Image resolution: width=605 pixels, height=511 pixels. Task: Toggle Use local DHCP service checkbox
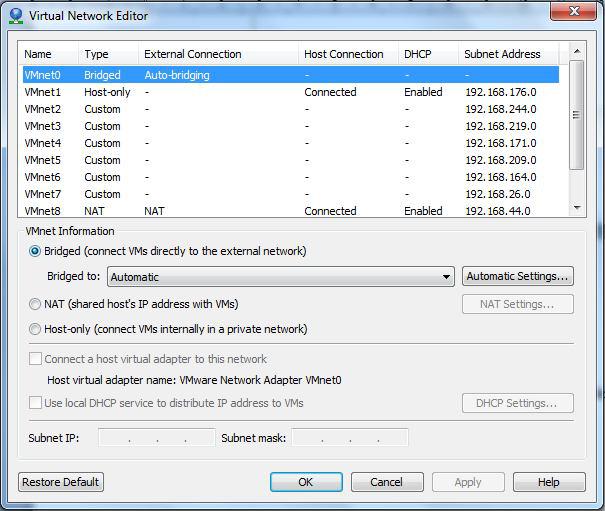(x=35, y=403)
